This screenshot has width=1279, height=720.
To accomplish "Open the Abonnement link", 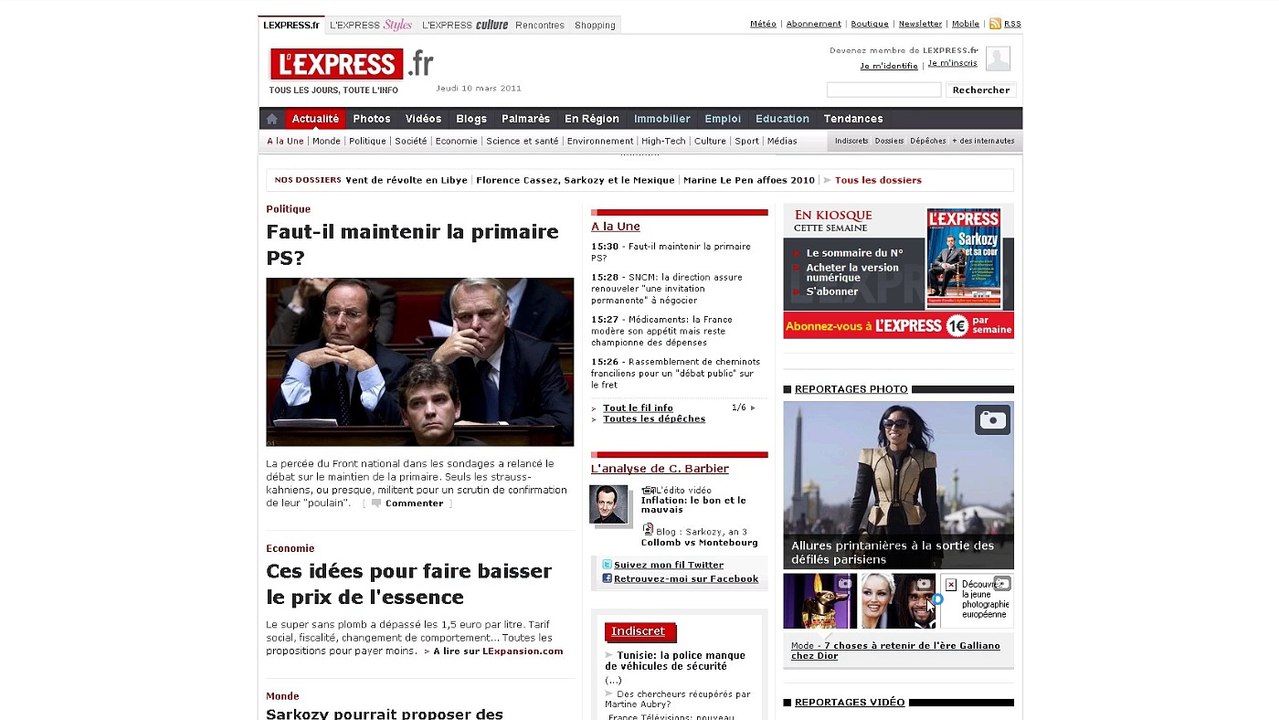I will click(x=813, y=24).
